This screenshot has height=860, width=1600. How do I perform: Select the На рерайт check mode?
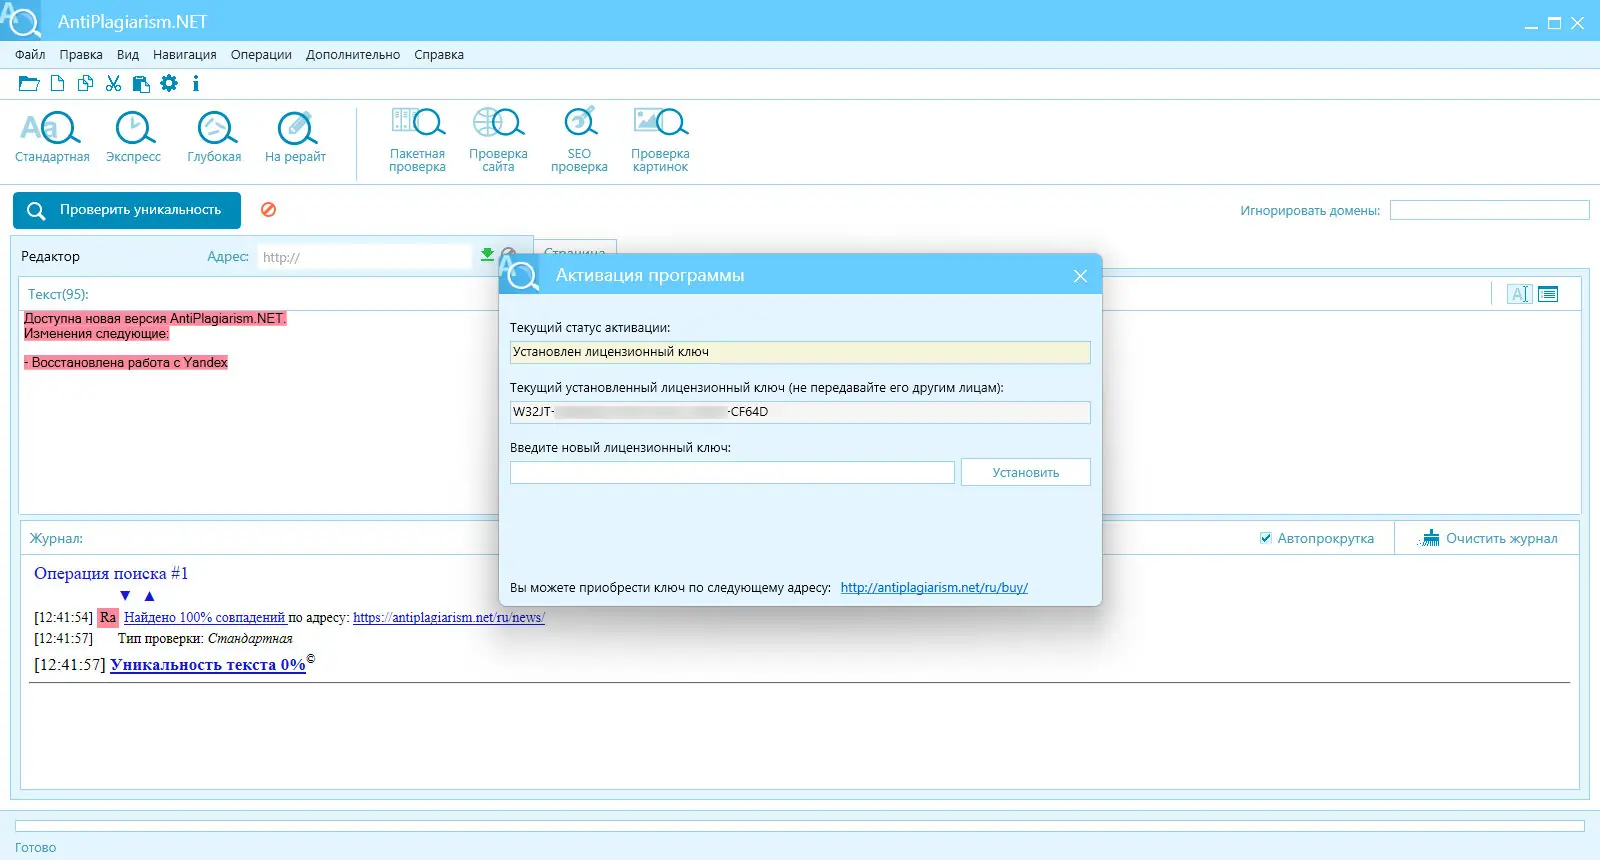coord(295,137)
